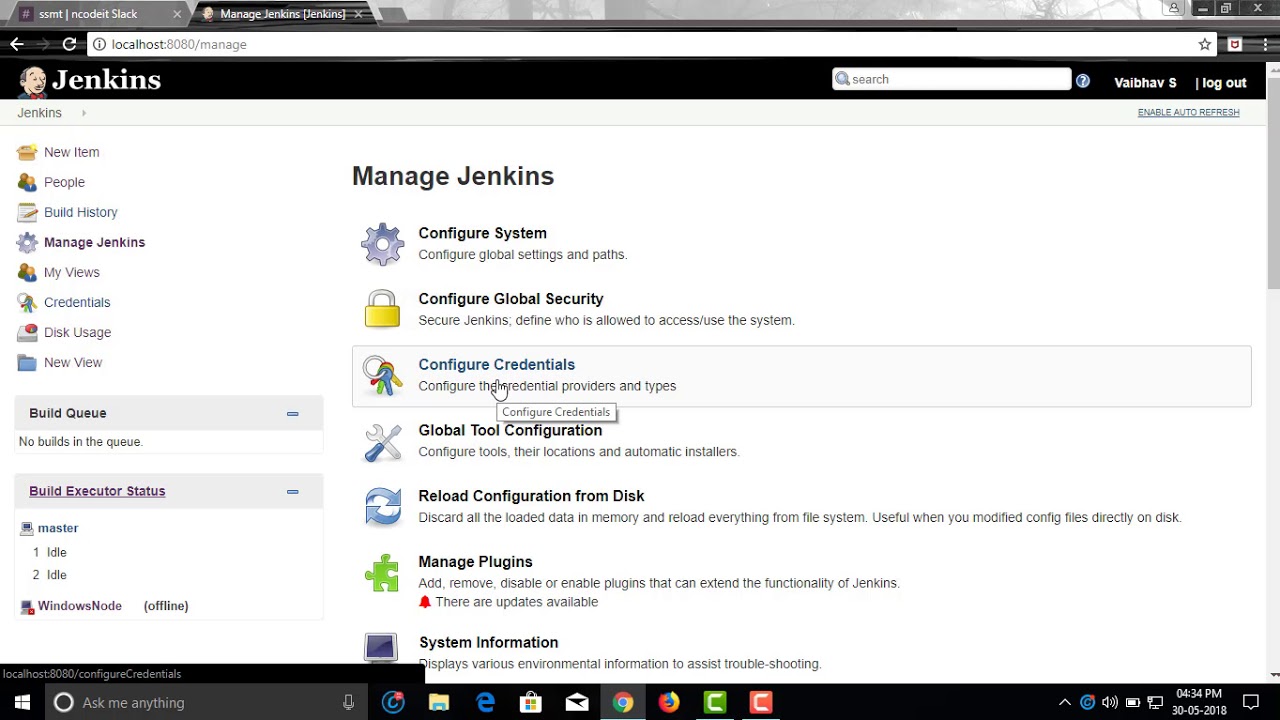Viewport: 1280px width, 720px height.
Task: Switch to the ssmt ncodeit Slack tab
Action: [x=100, y=14]
